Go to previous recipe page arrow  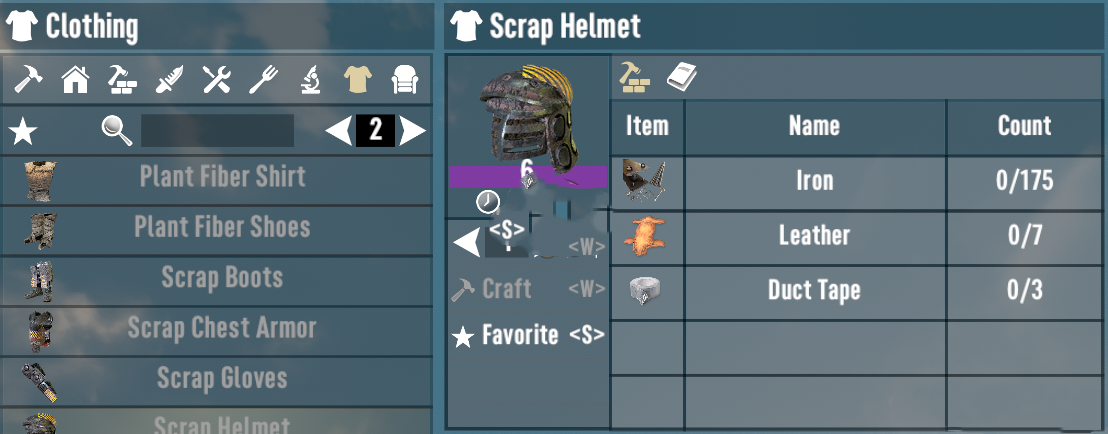pos(338,131)
